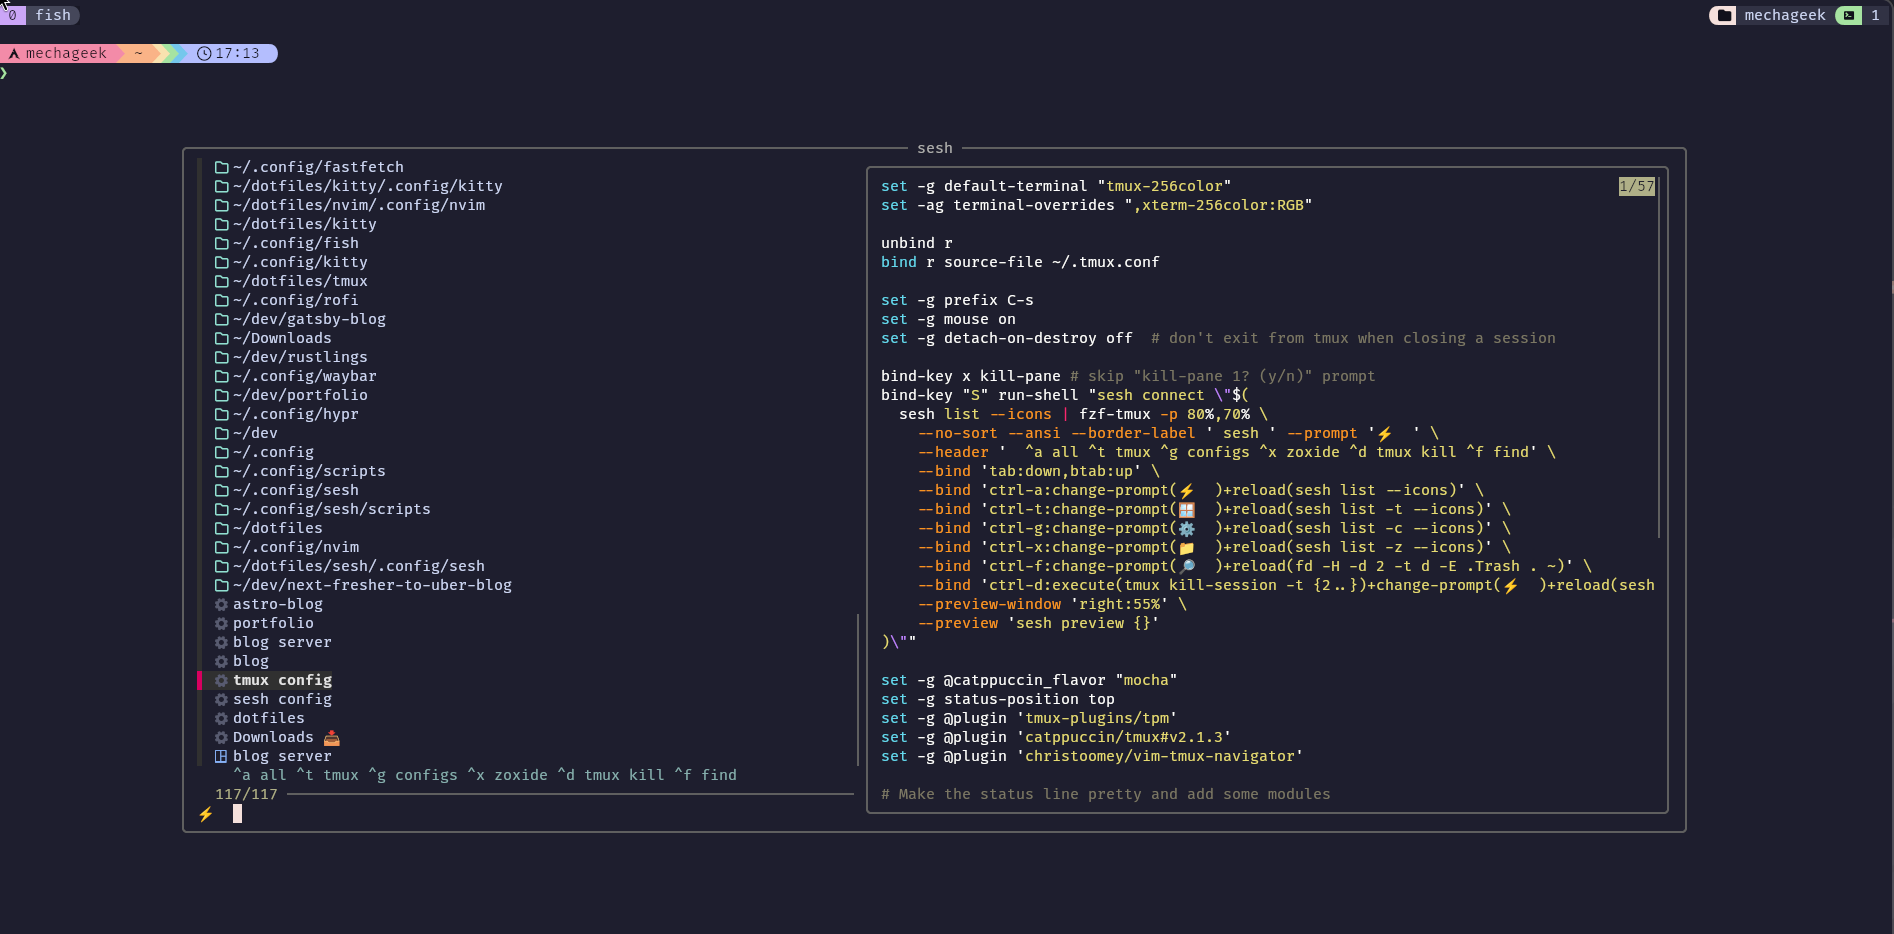Click the clock icon in shell prompt

click(204, 54)
